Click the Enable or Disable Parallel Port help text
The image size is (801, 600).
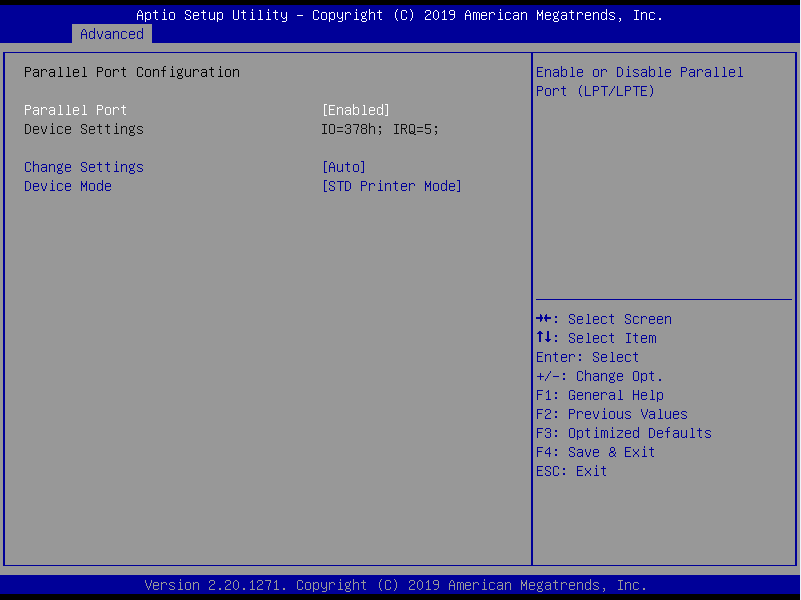coord(640,81)
